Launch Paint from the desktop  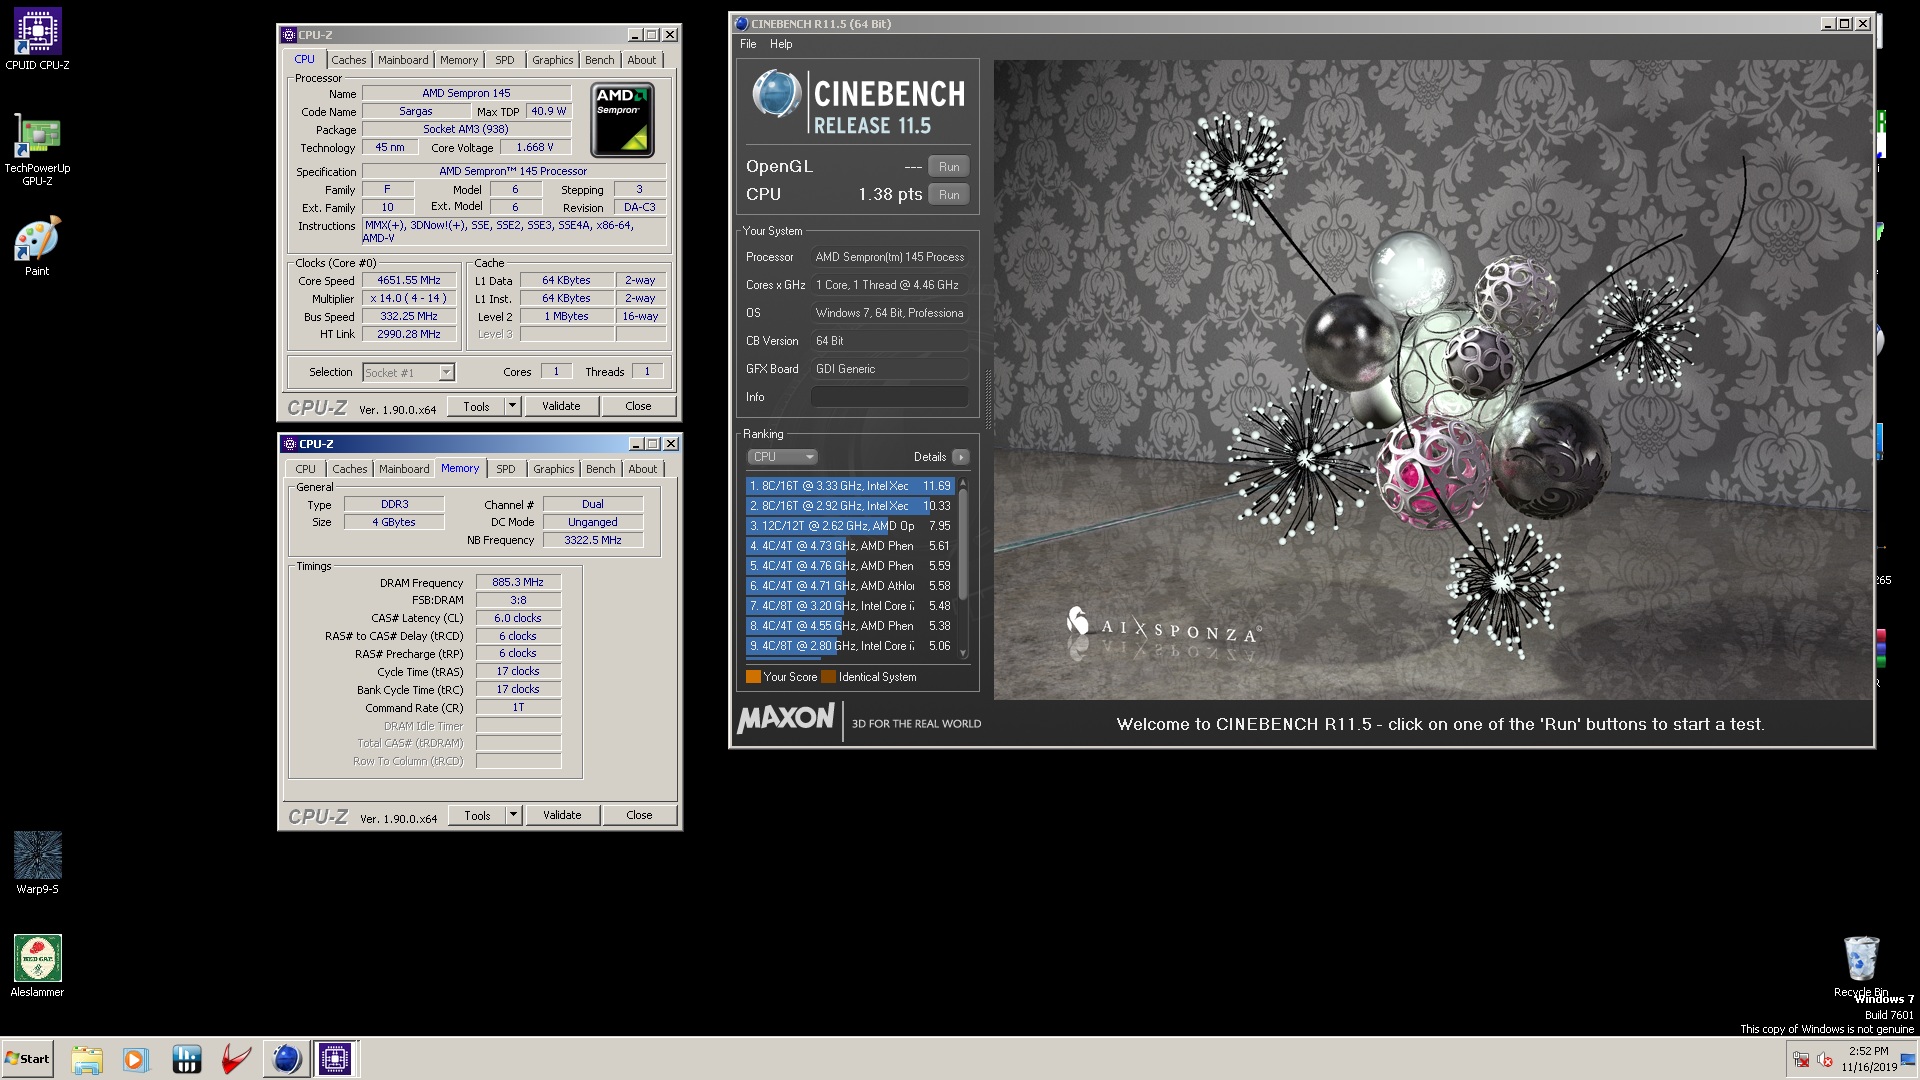pyautogui.click(x=37, y=247)
